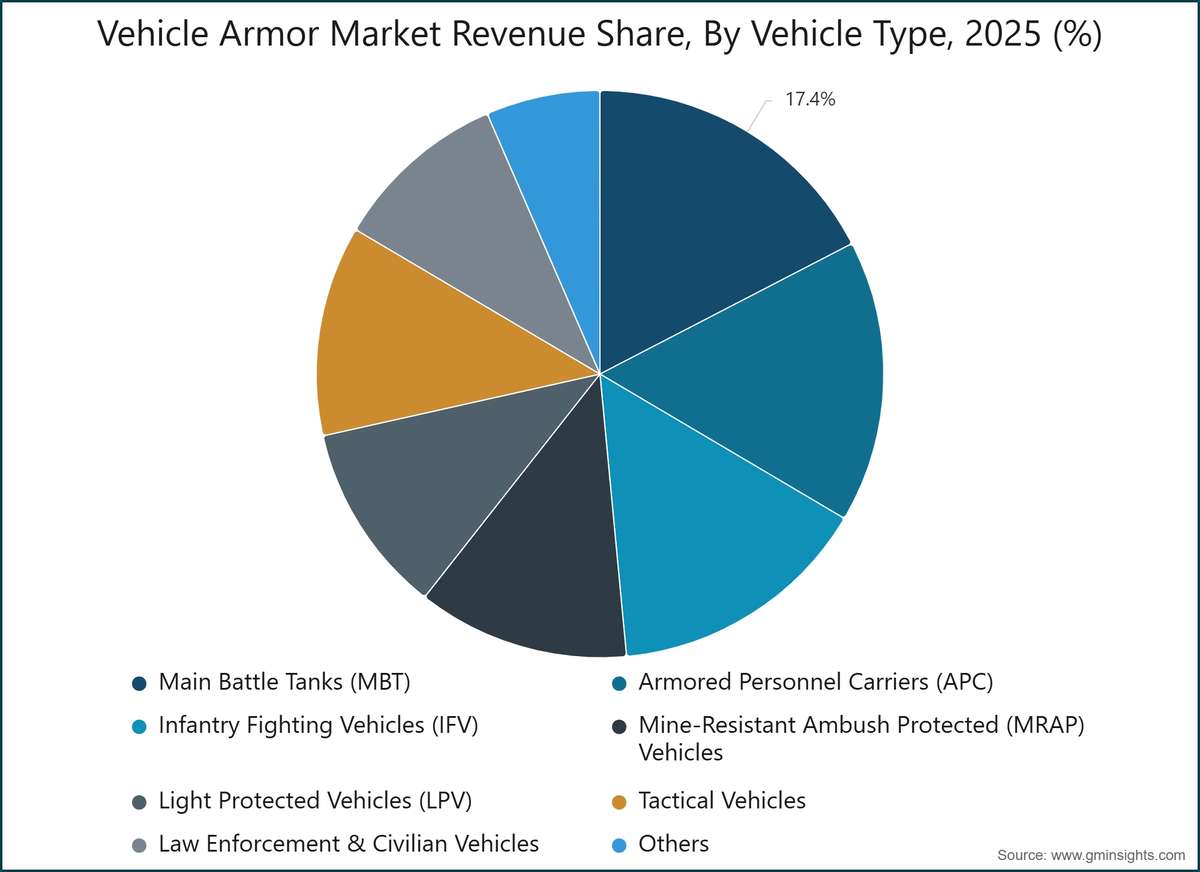The image size is (1200, 872).
Task: Toggle the Tactical Vehicles legend label
Action: click(722, 801)
